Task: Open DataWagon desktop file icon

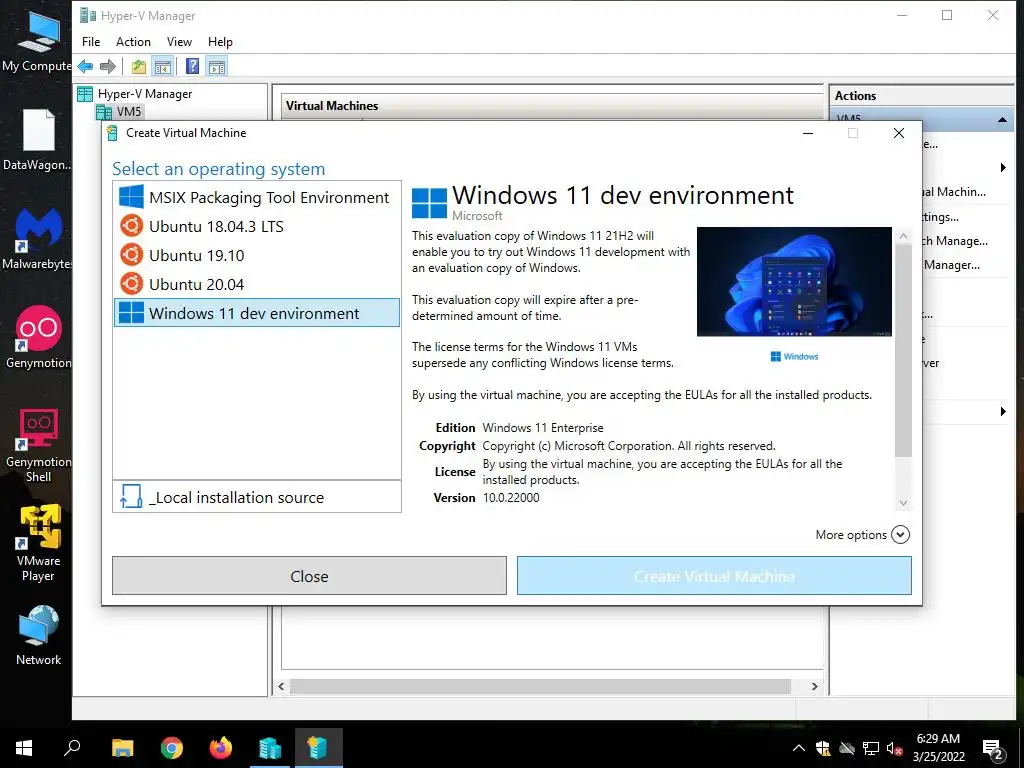Action: coord(37,139)
